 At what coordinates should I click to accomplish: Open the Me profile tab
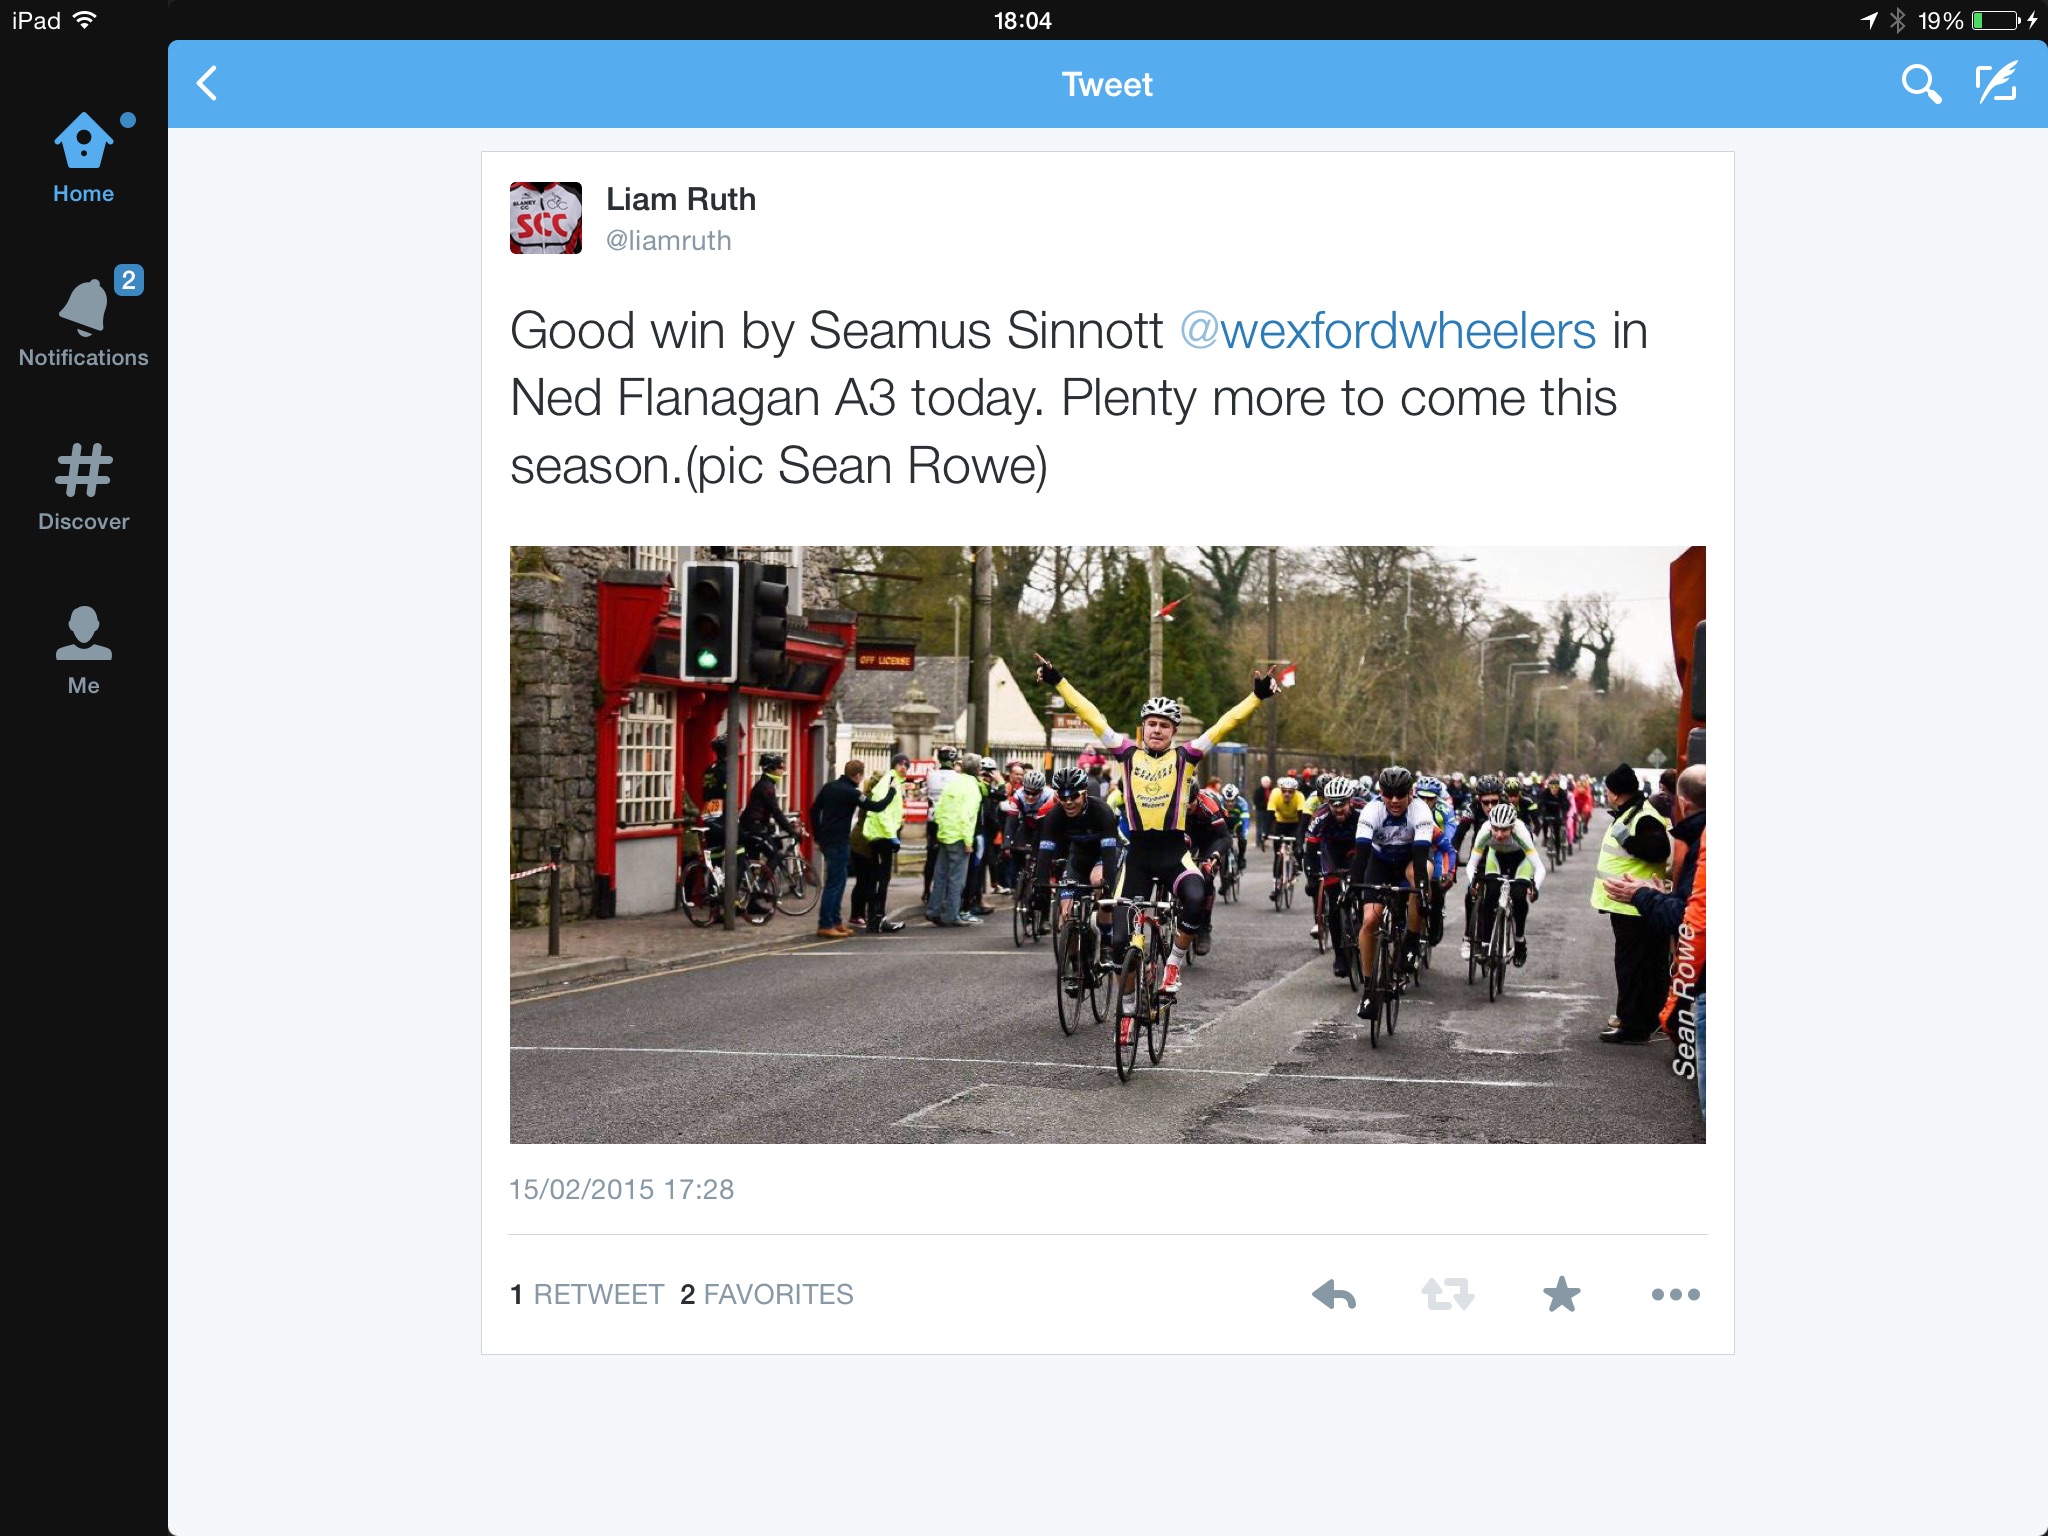84,650
